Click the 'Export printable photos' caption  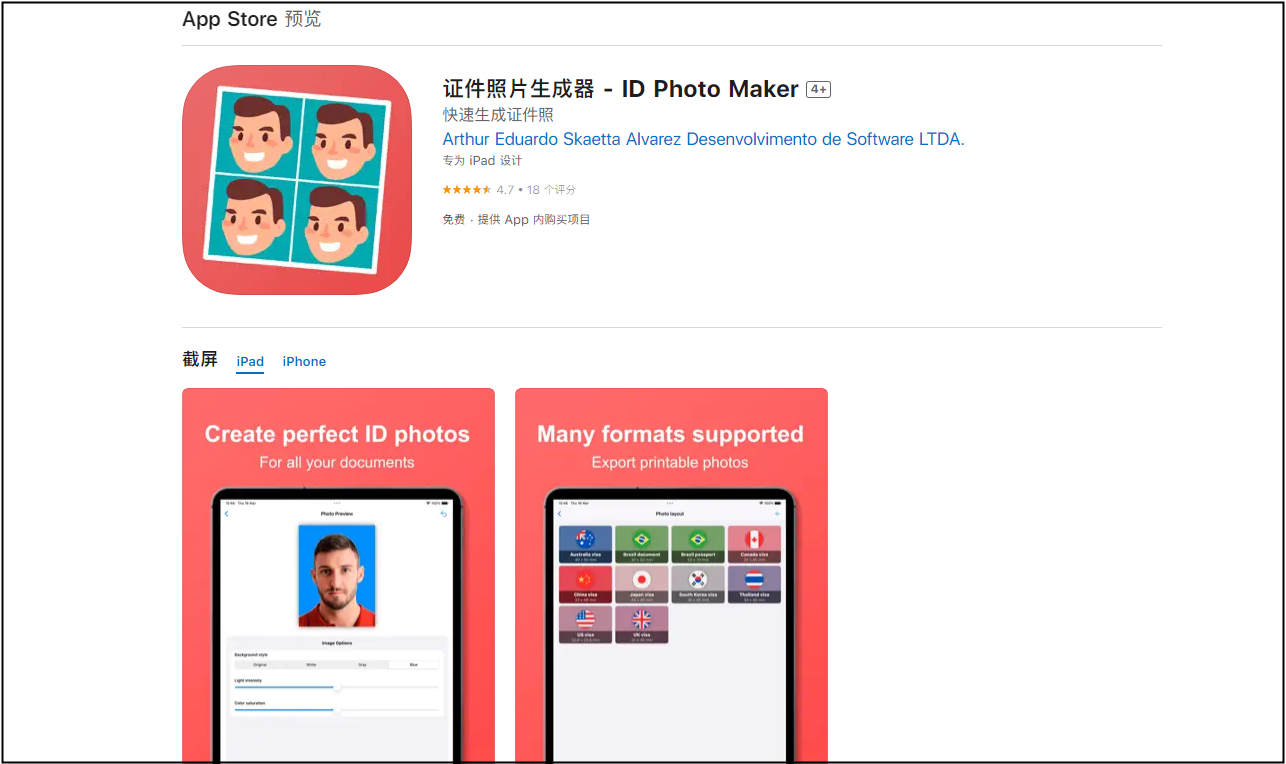coord(670,463)
